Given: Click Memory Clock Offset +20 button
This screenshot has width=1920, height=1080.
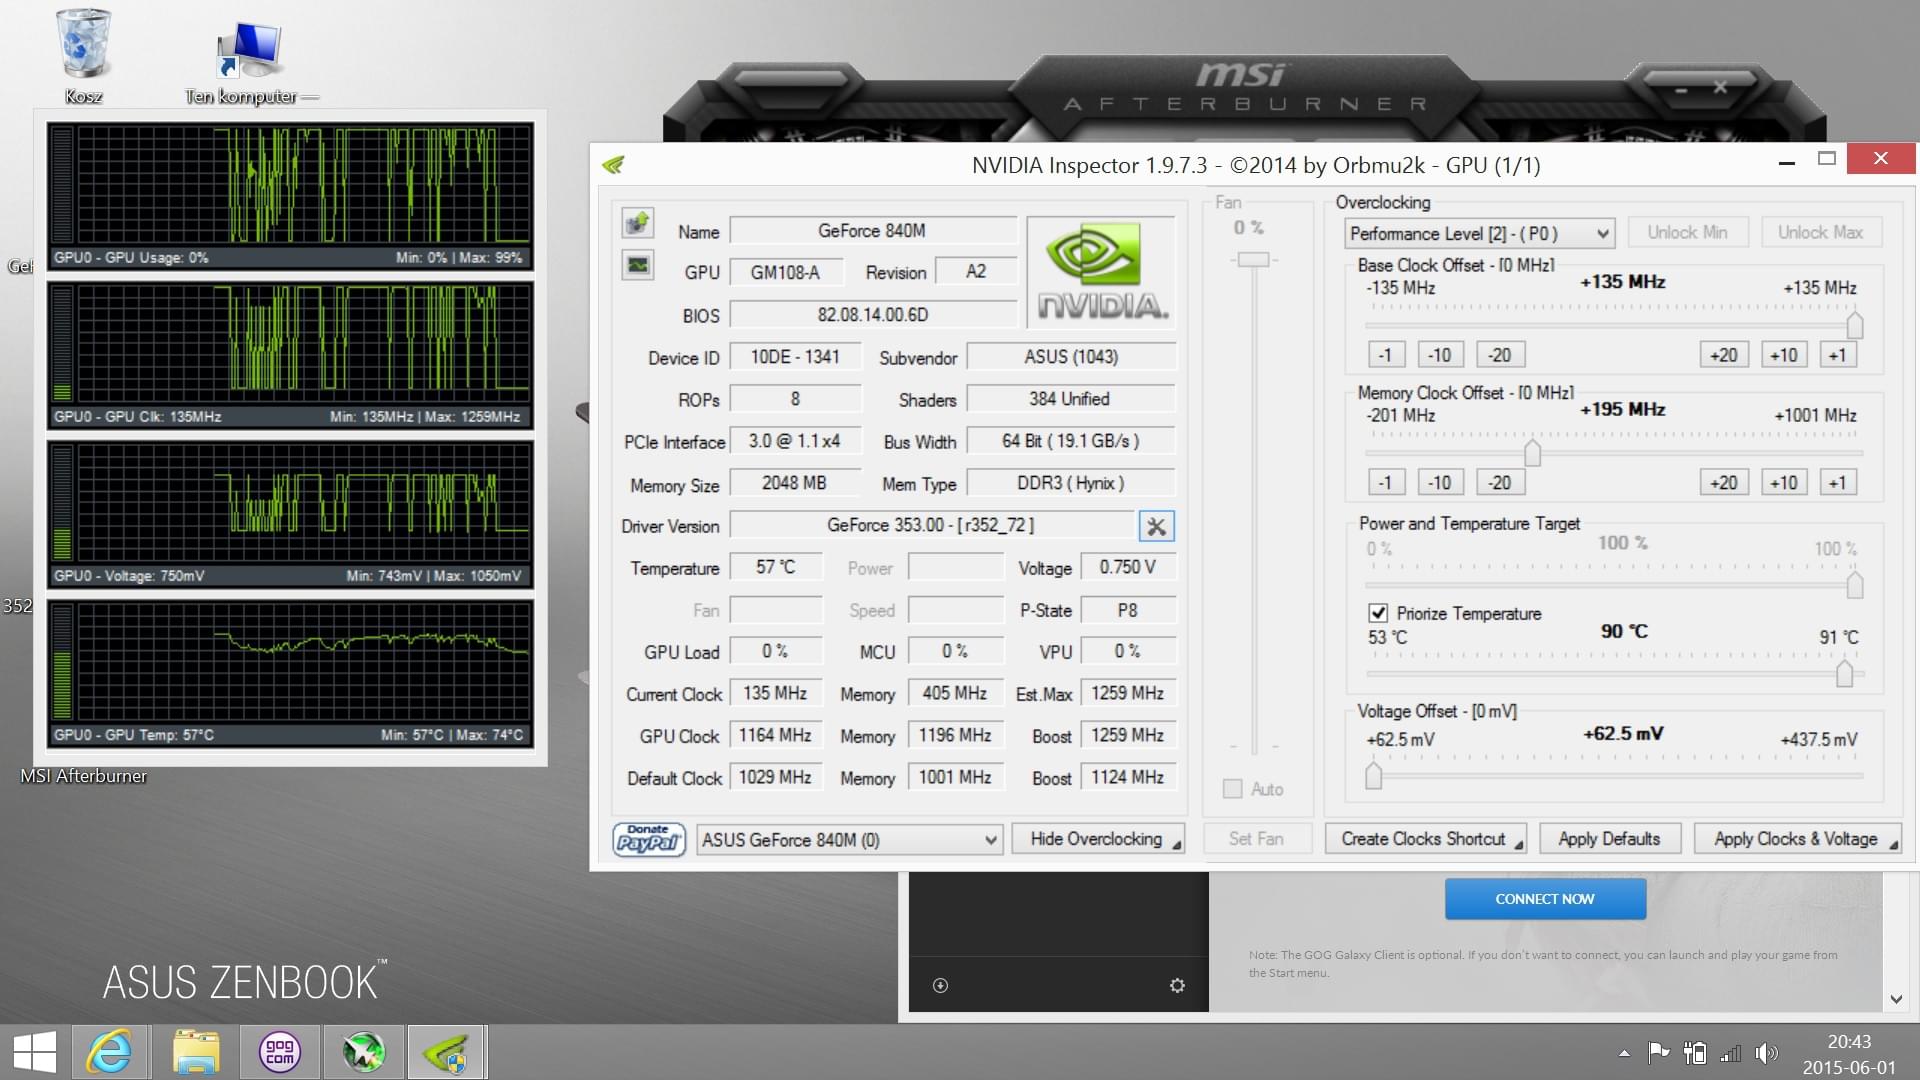Looking at the screenshot, I should tap(1724, 483).
